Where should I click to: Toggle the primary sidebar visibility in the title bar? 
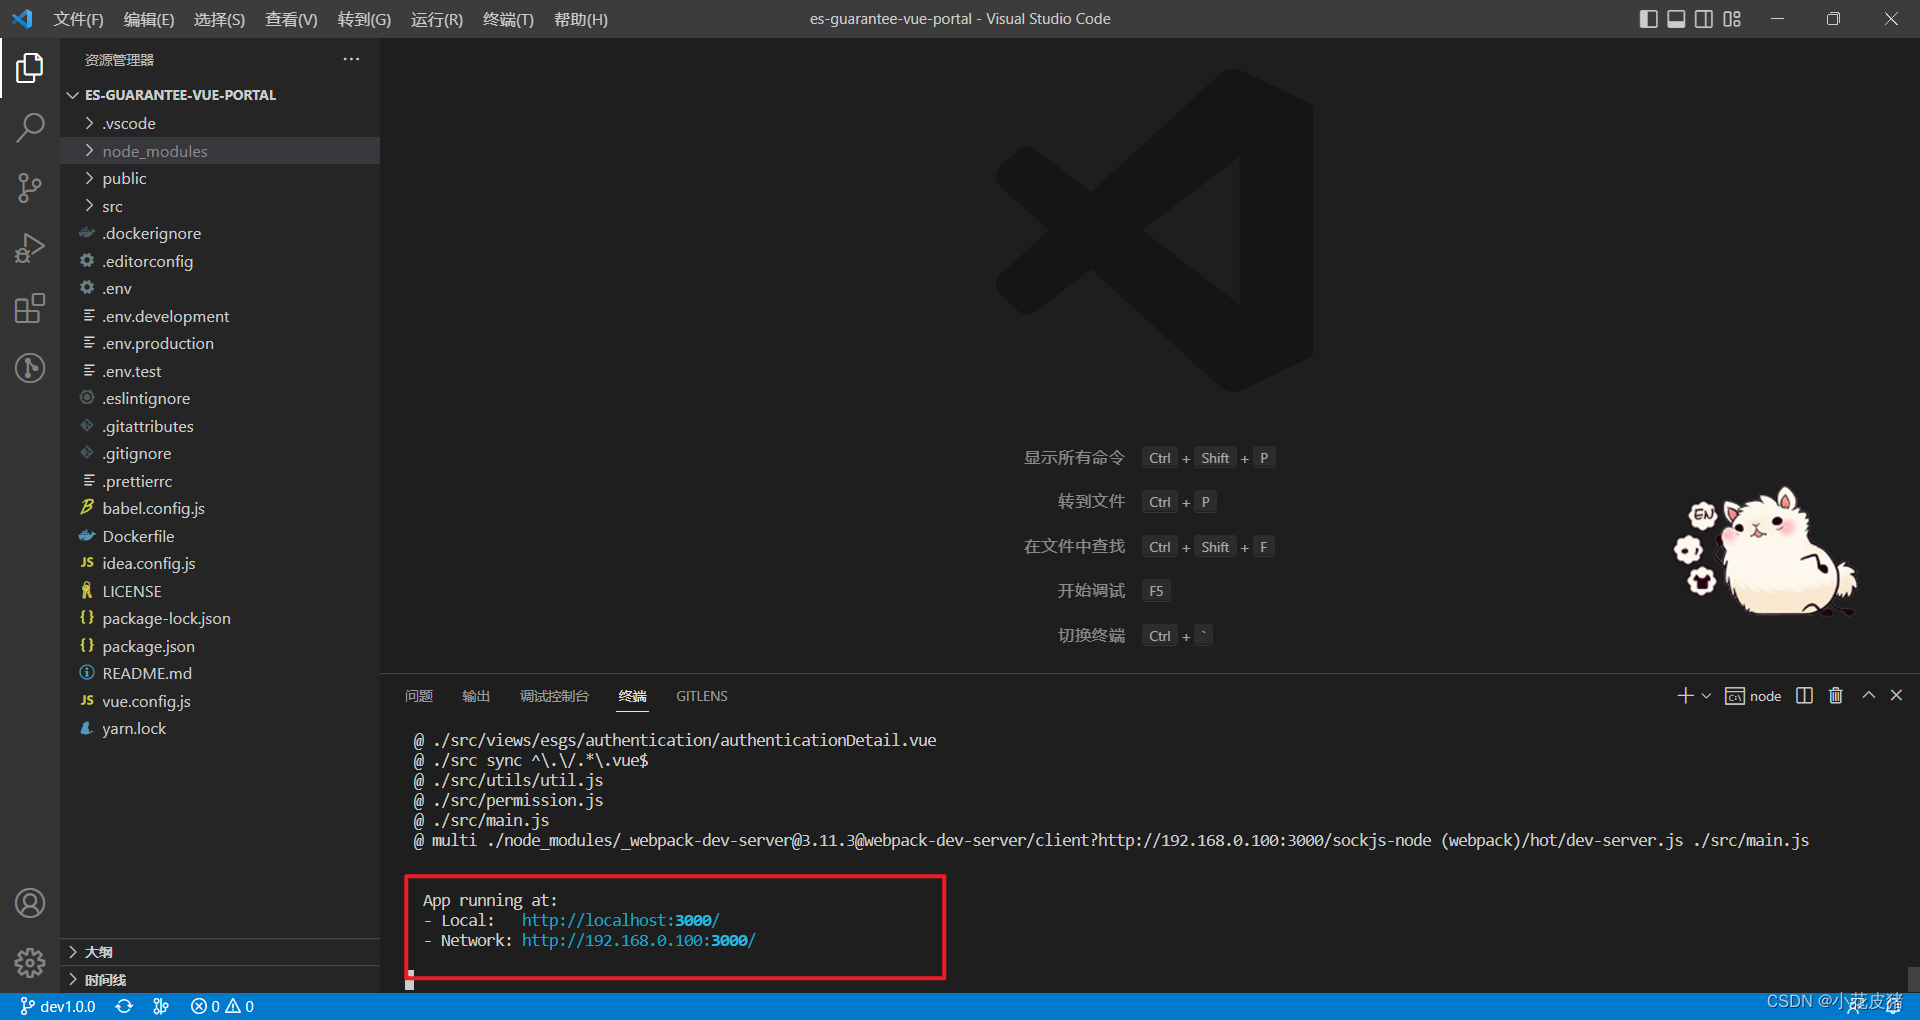1648,18
